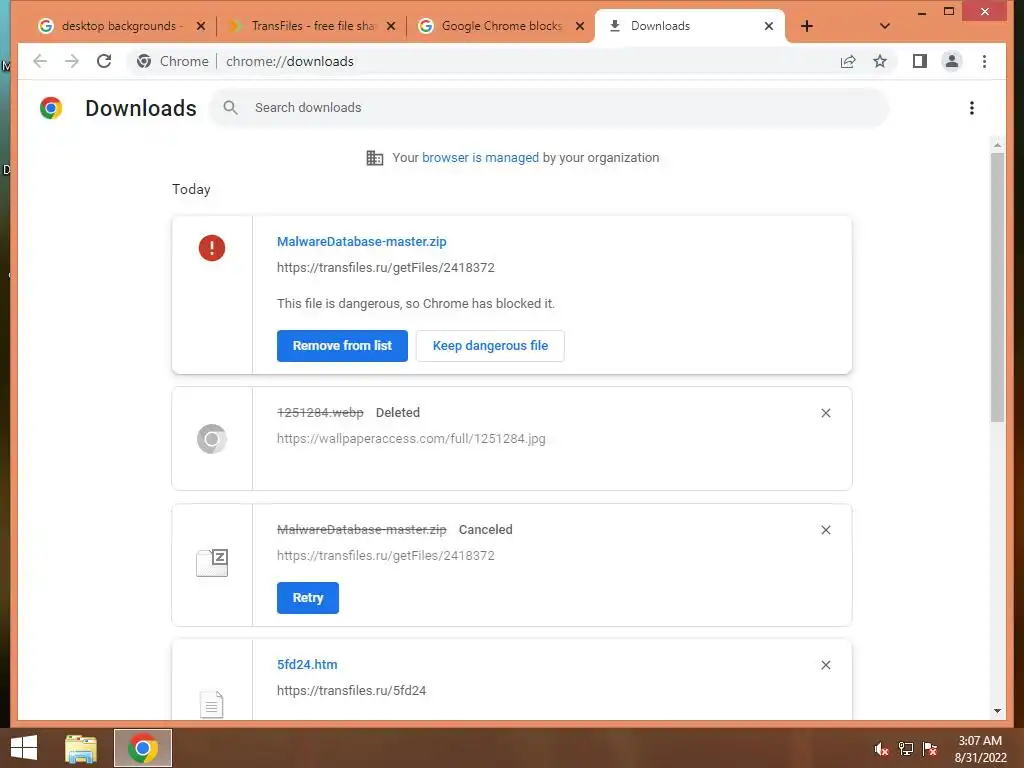The width and height of the screenshot is (1024, 768).
Task: Click the zip file icon for canceled download
Action: 212,562
